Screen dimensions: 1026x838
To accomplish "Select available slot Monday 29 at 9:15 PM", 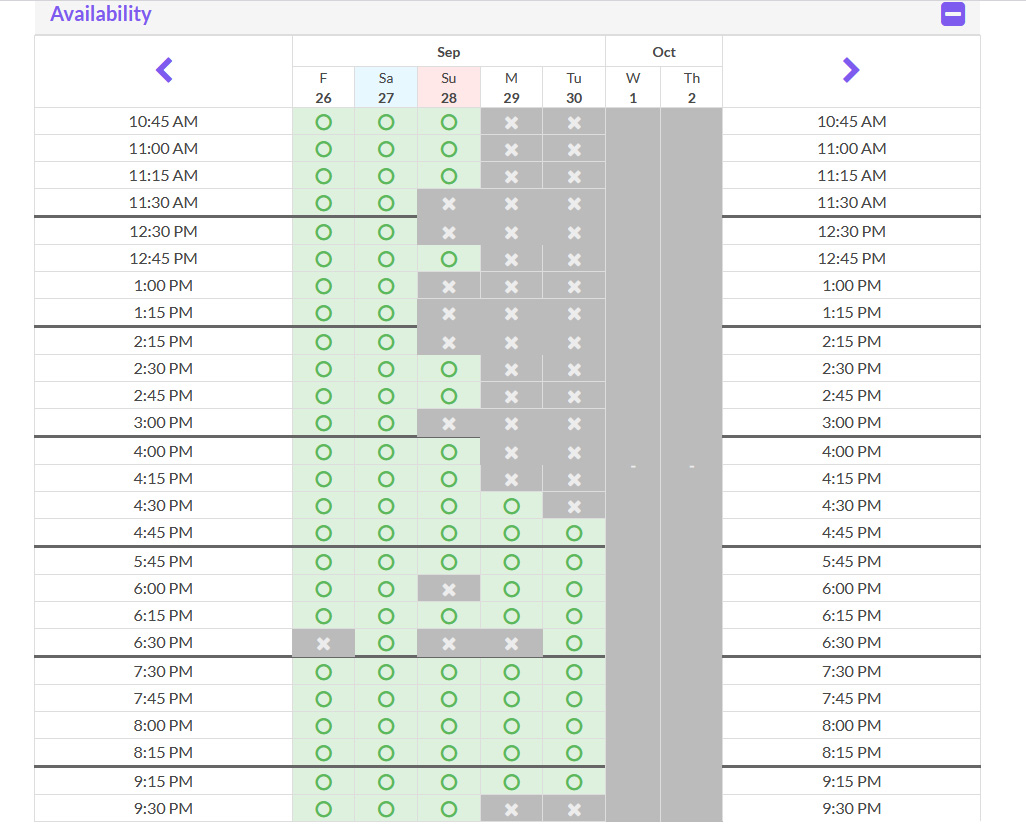I will click(512, 782).
